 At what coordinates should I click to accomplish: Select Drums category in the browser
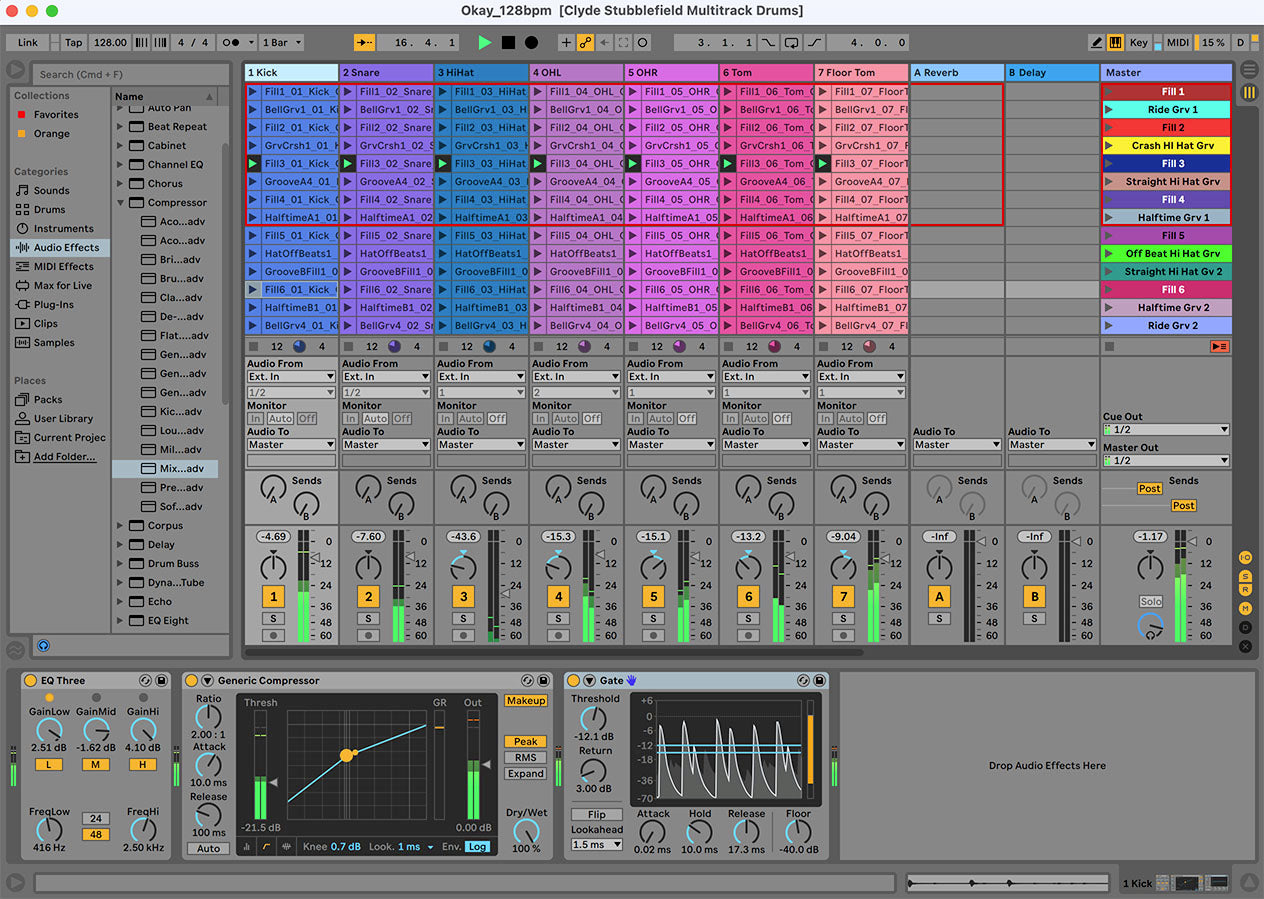point(49,210)
